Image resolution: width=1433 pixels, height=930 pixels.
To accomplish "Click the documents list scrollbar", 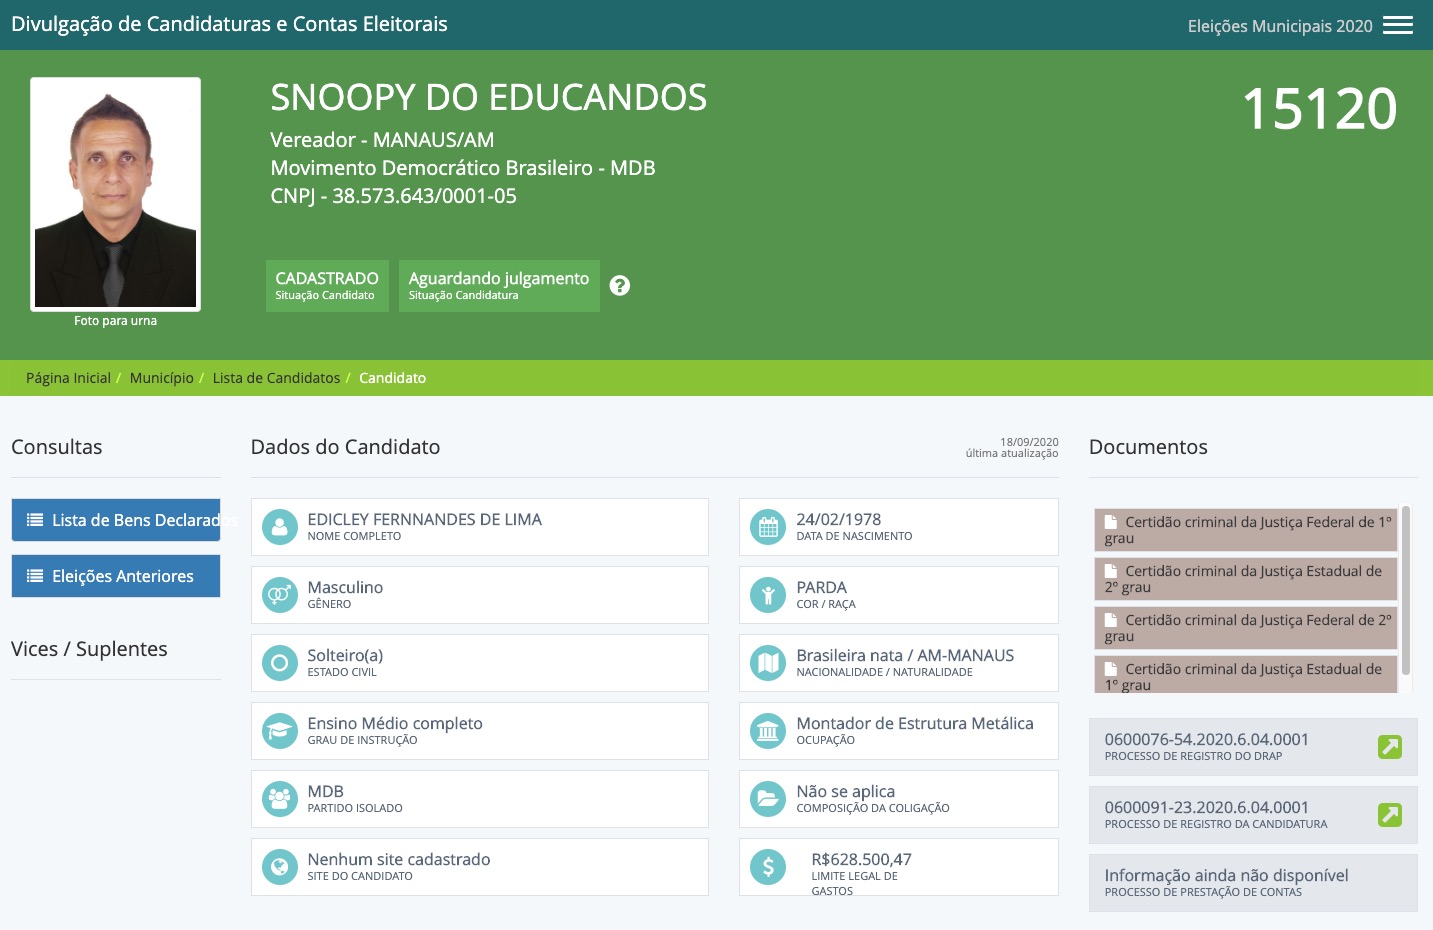I will click(1405, 590).
